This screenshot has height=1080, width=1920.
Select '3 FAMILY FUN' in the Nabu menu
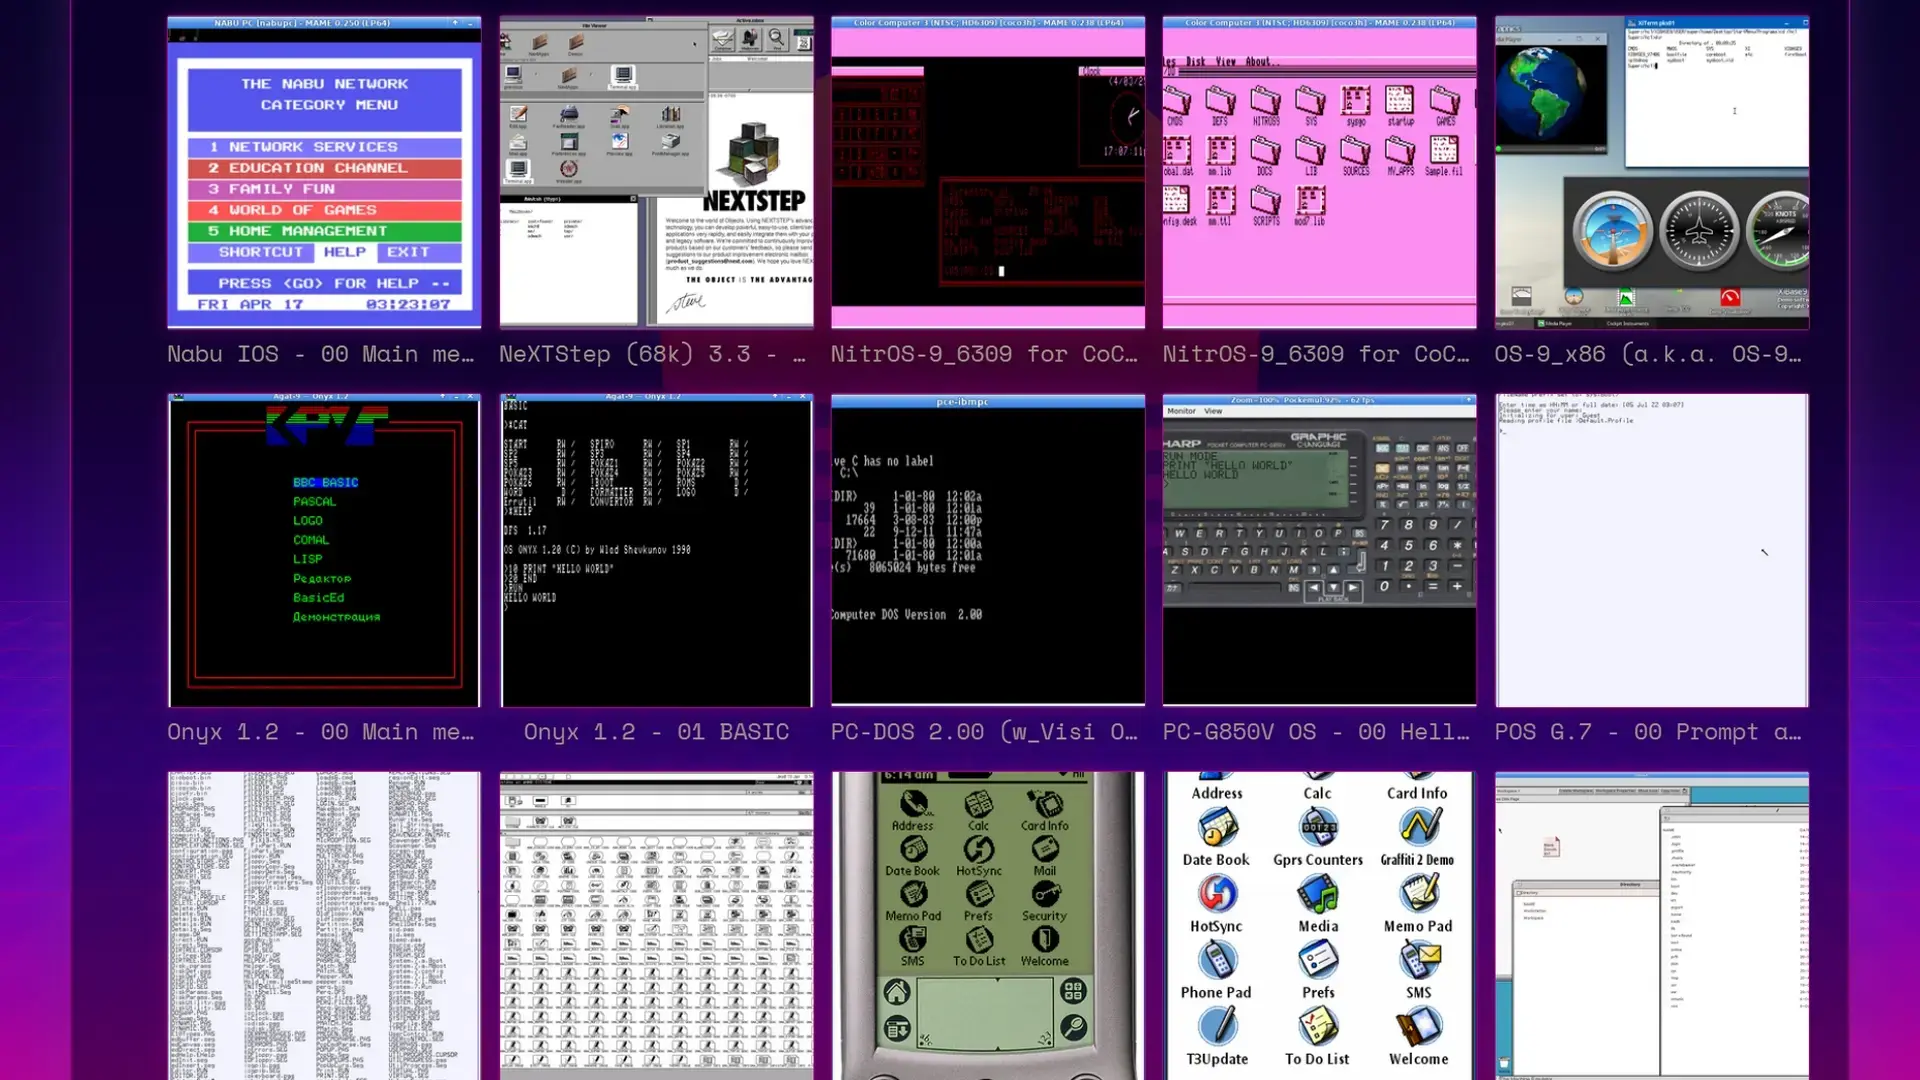pyautogui.click(x=324, y=189)
